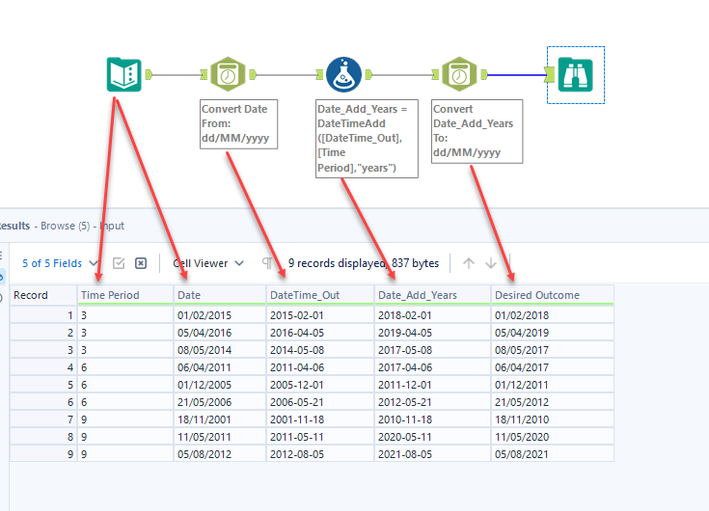709x511 pixels.
Task: Select DateTime_Out cell 2011-04-06
Action: tap(320, 367)
